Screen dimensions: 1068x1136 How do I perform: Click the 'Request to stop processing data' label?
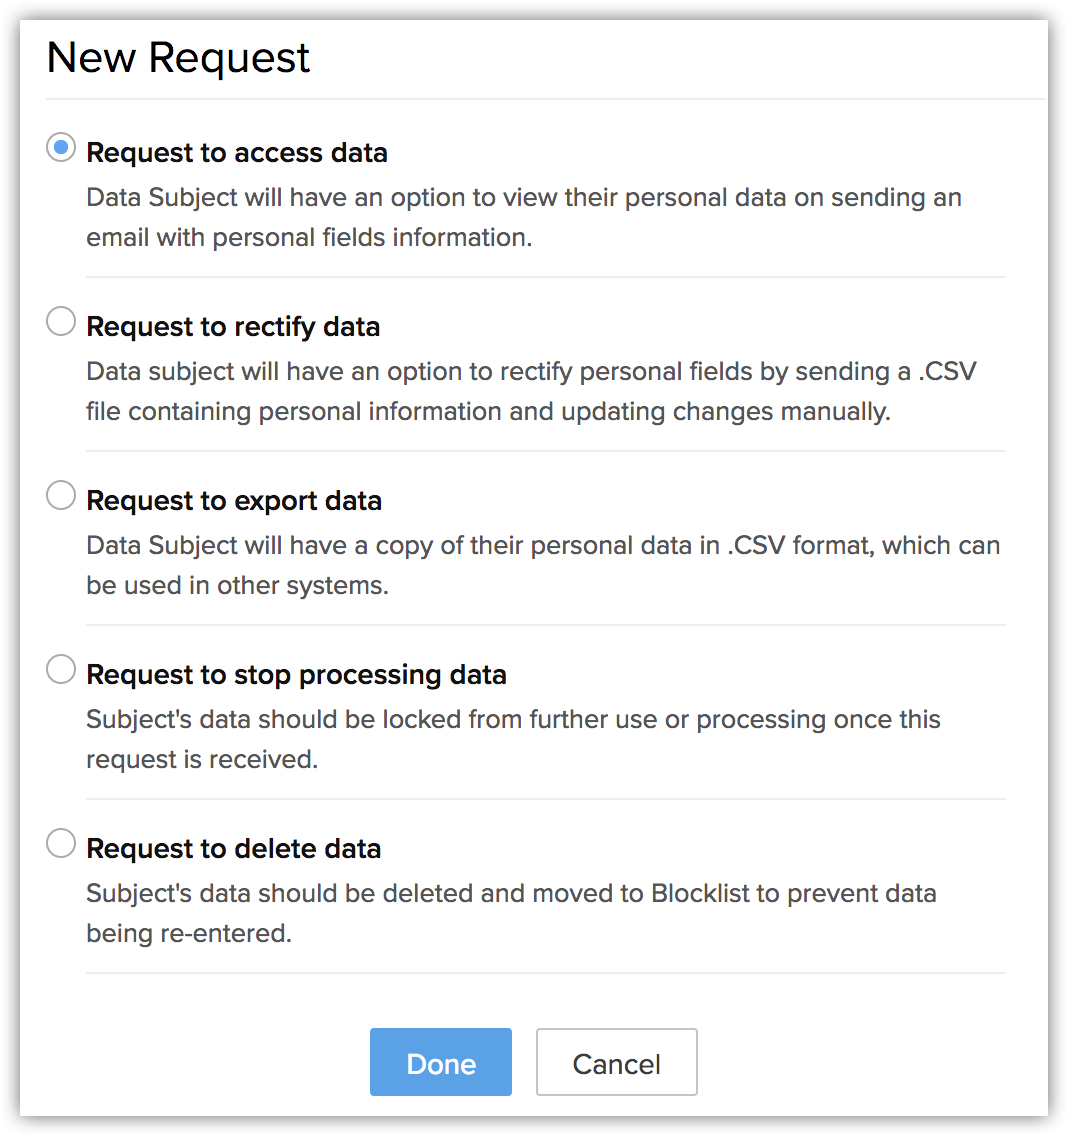coord(296,675)
